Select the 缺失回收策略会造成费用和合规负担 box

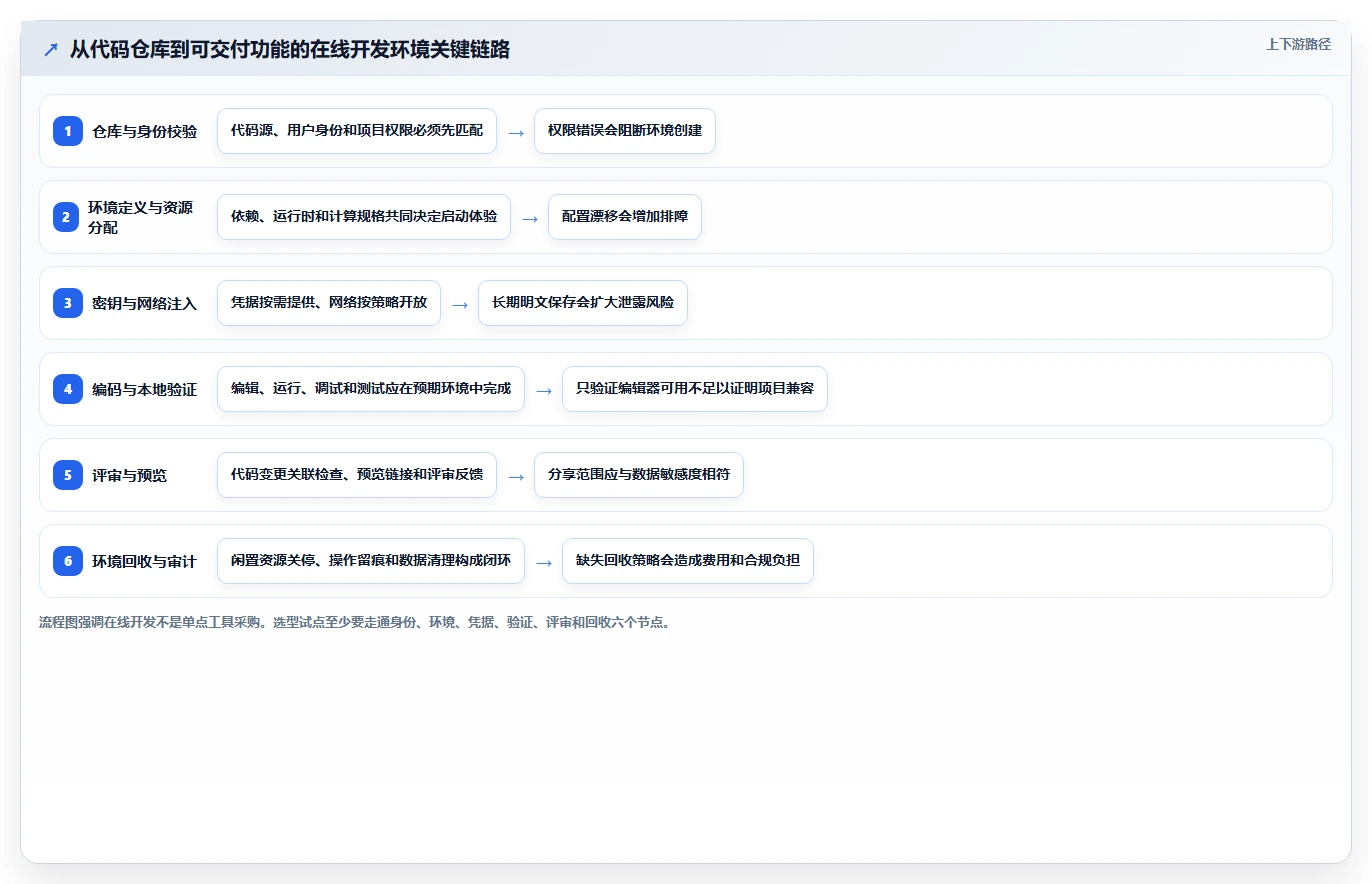tap(688, 561)
